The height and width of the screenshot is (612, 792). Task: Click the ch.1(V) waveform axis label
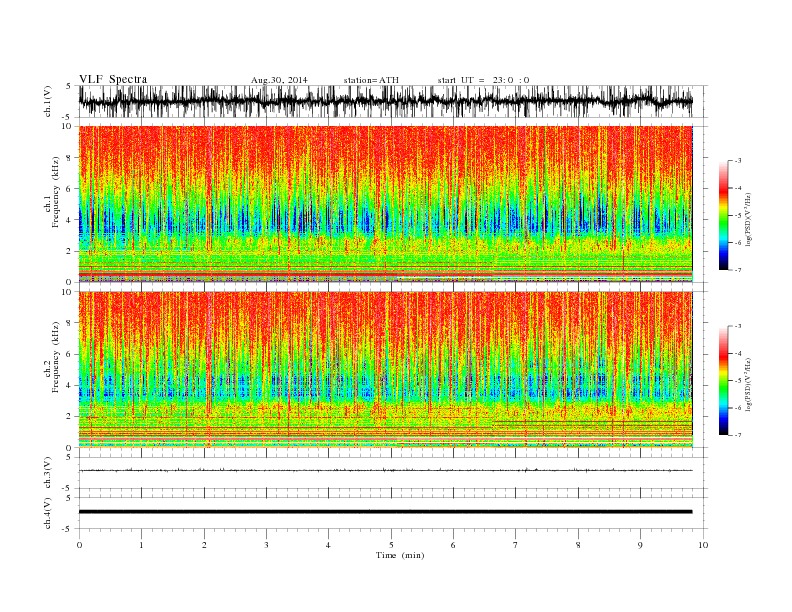click(48, 101)
